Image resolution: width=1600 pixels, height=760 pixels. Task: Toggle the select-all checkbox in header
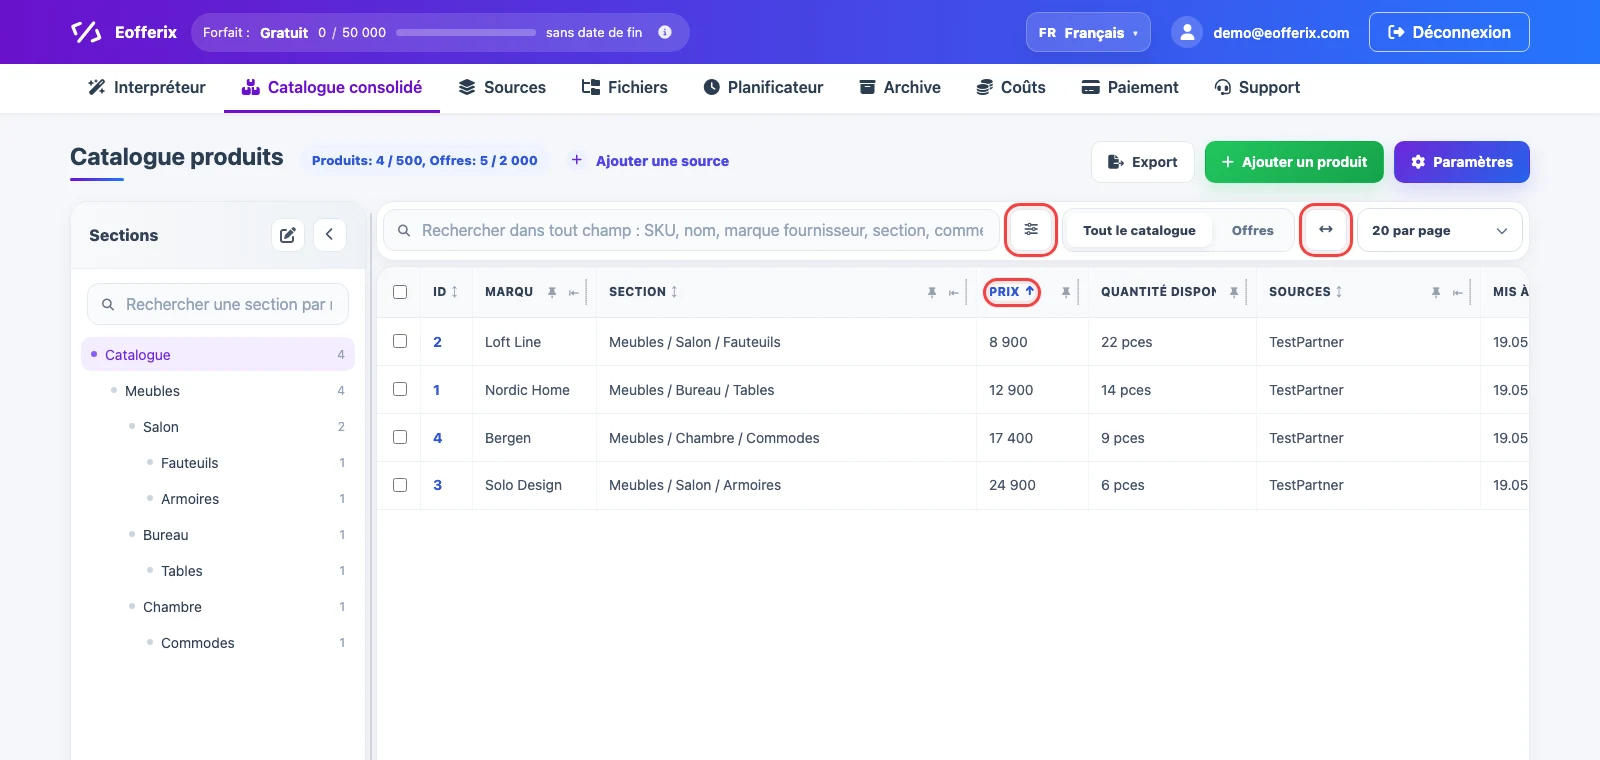click(400, 292)
